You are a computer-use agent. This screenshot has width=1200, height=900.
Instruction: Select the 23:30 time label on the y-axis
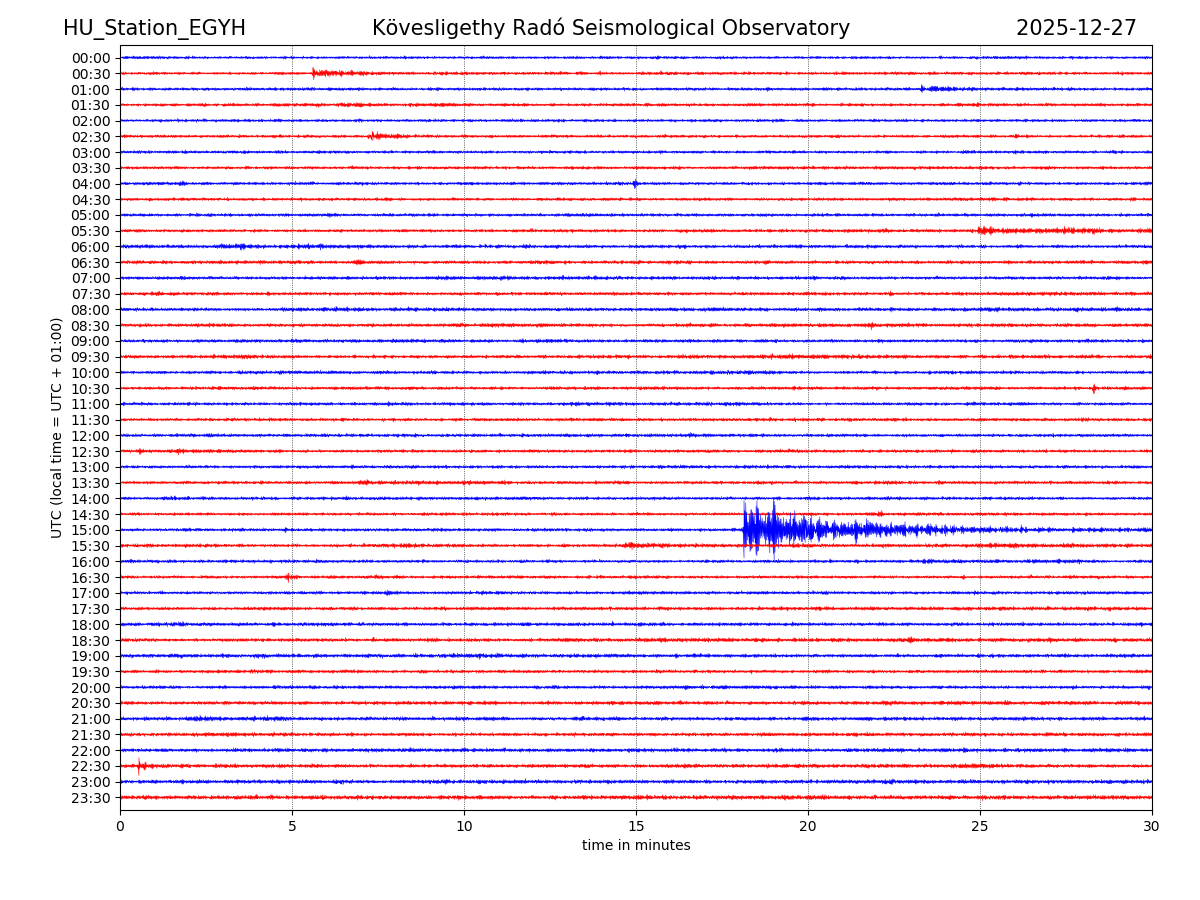point(90,798)
